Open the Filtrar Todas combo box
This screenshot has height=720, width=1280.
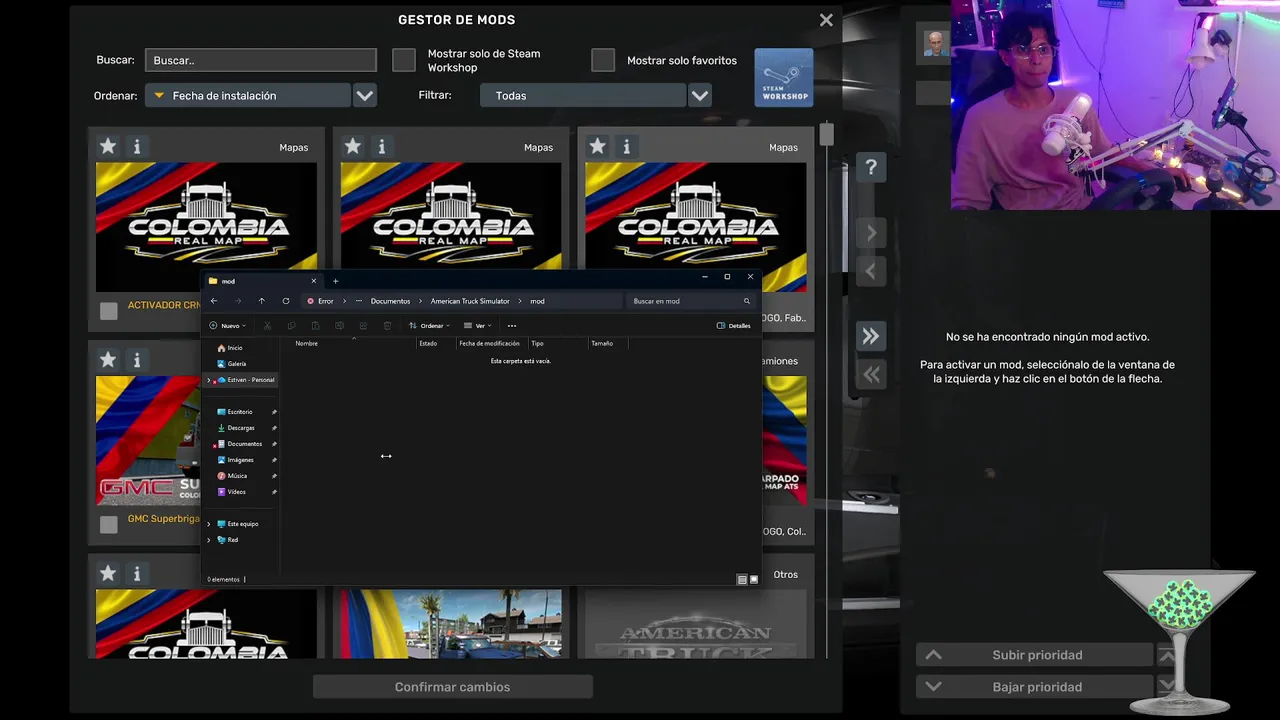(583, 95)
